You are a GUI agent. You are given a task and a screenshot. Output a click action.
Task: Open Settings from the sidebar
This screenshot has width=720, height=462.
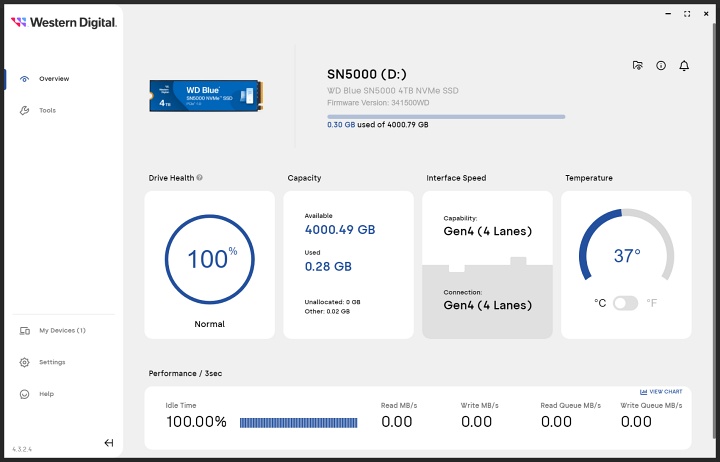coord(52,362)
